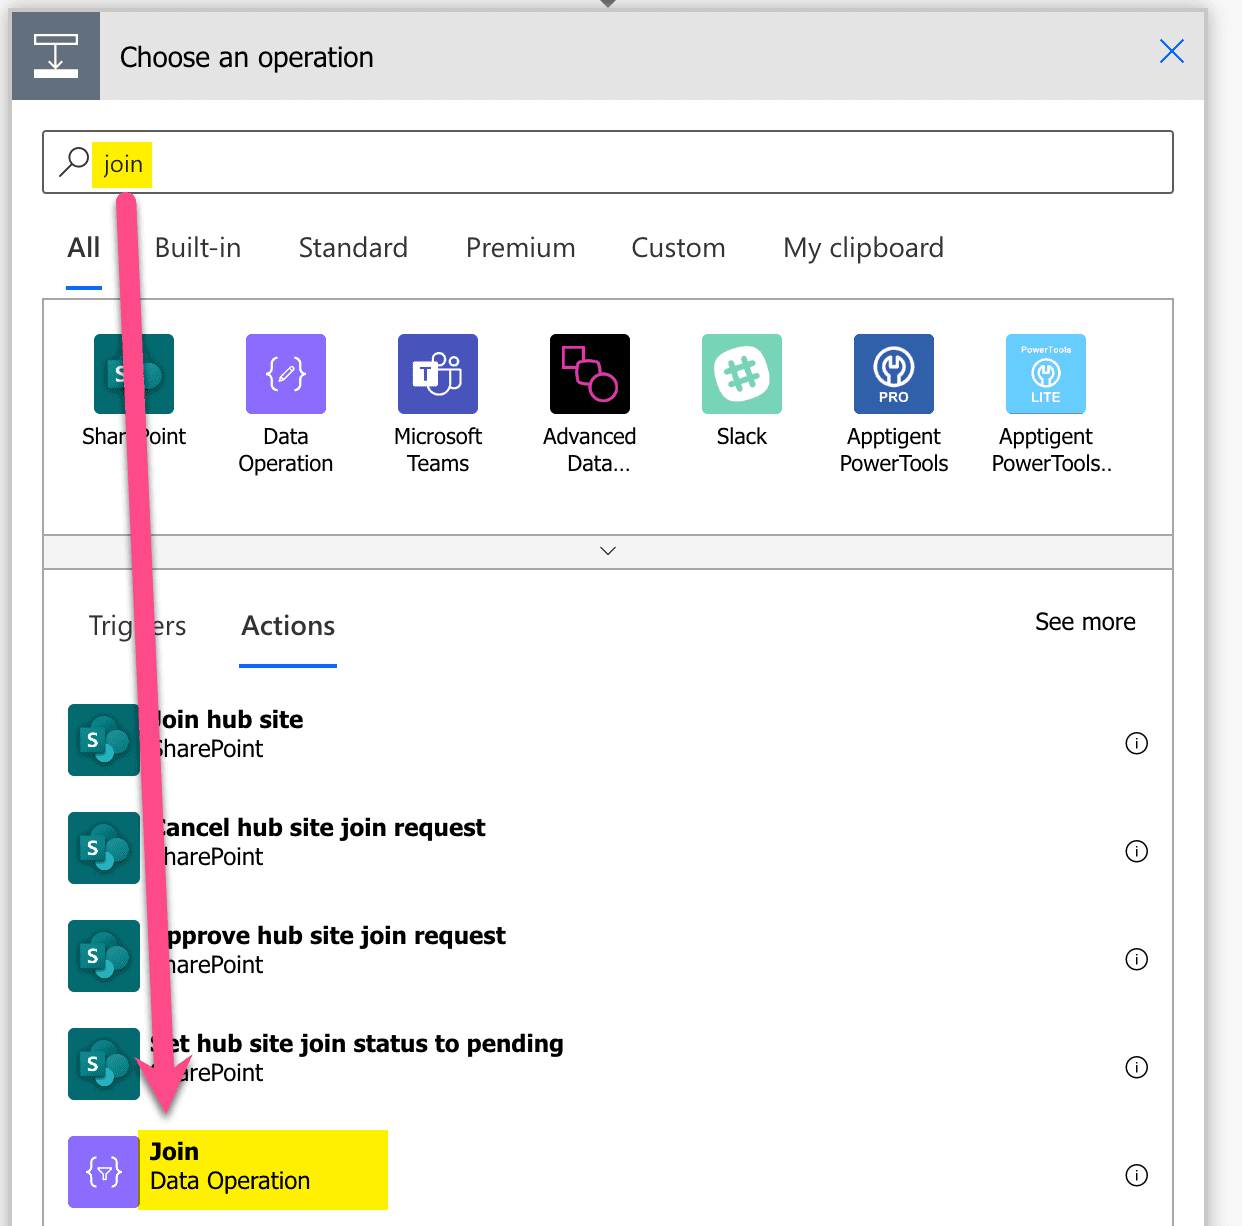Screen dimensions: 1242x1226
Task: Choose the Cancel hub site join request action
Action: pyautogui.click(x=318, y=840)
